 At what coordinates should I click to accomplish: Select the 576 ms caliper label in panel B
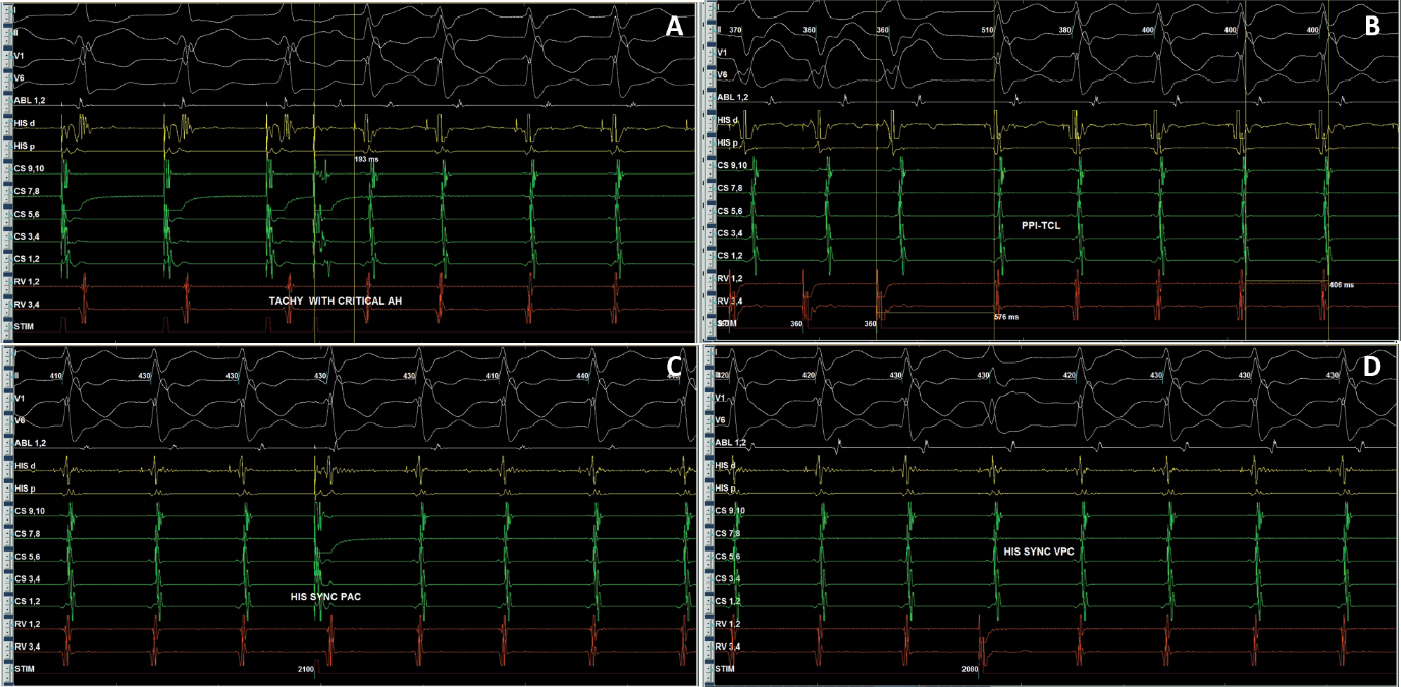[x=1006, y=317]
